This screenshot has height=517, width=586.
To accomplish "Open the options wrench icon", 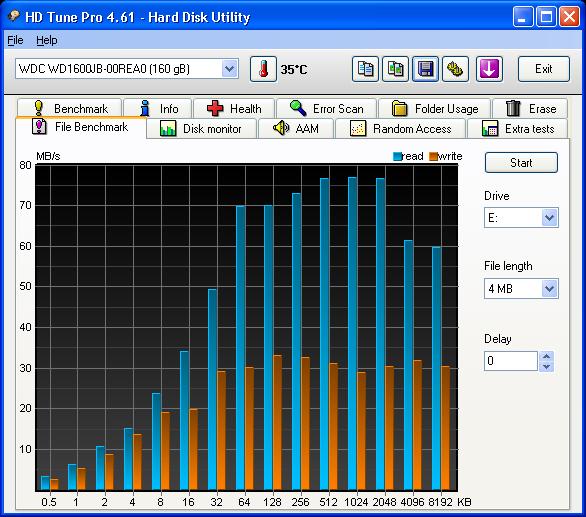I will click(x=455, y=69).
